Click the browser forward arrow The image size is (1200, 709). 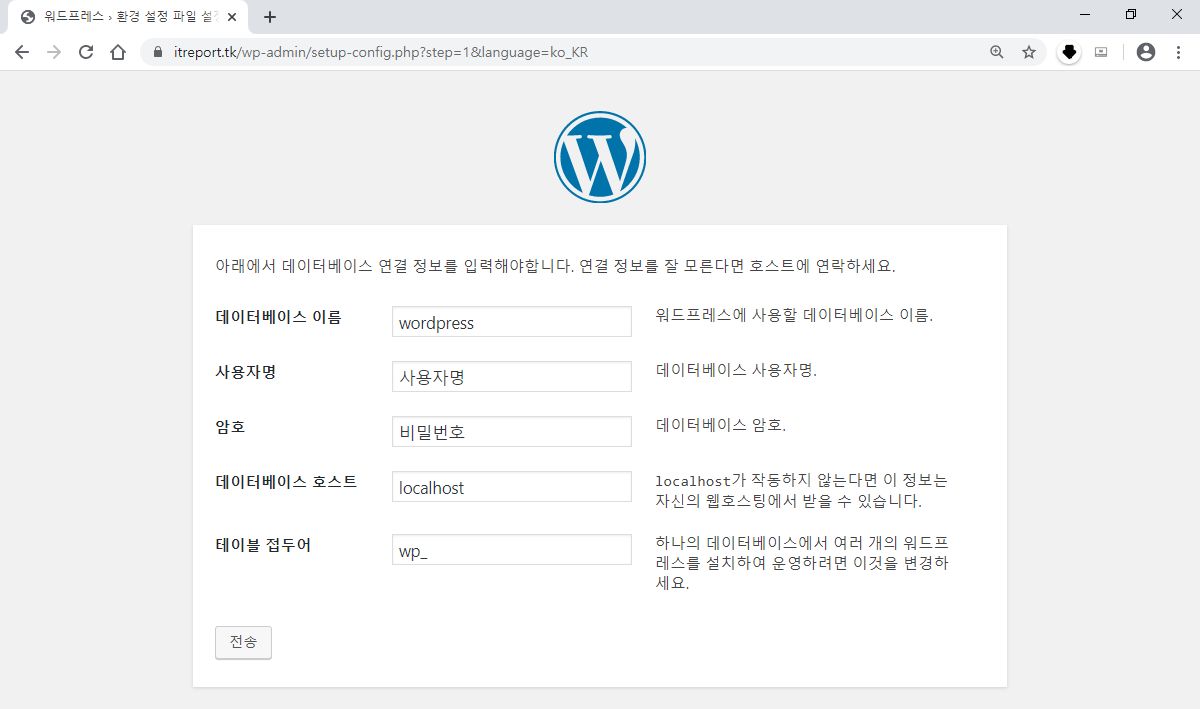coord(54,52)
